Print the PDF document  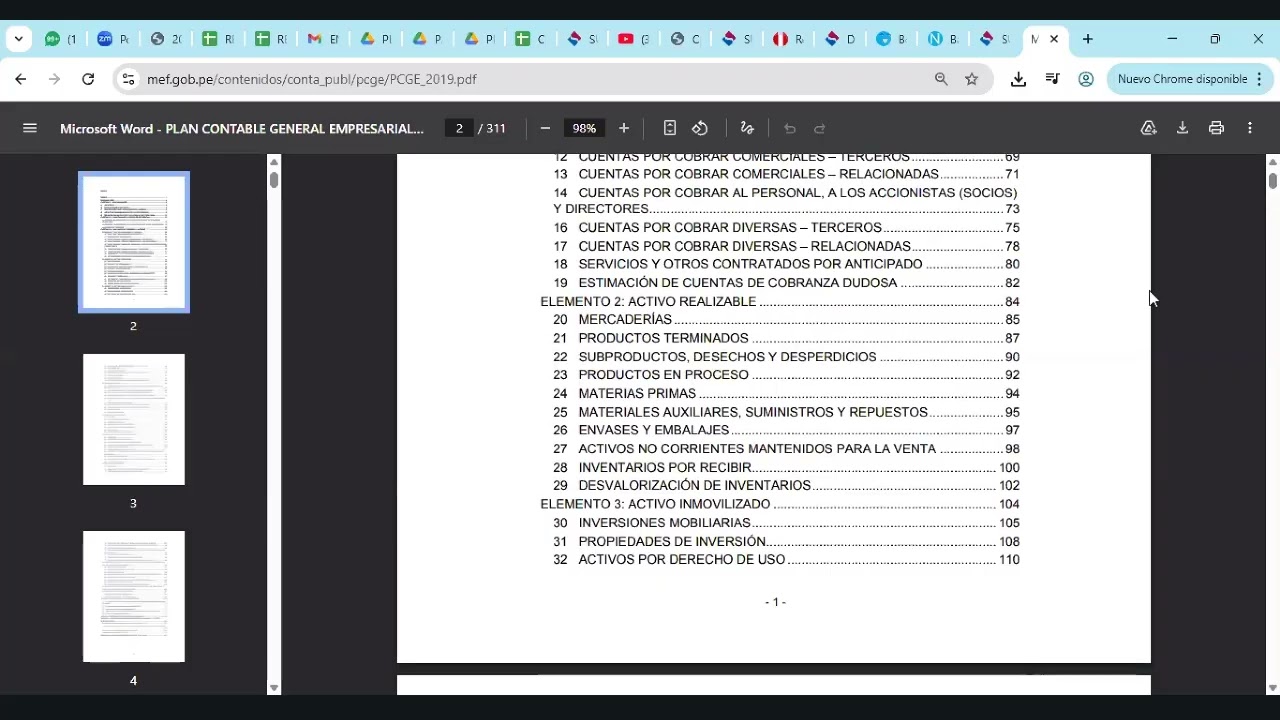[1216, 128]
